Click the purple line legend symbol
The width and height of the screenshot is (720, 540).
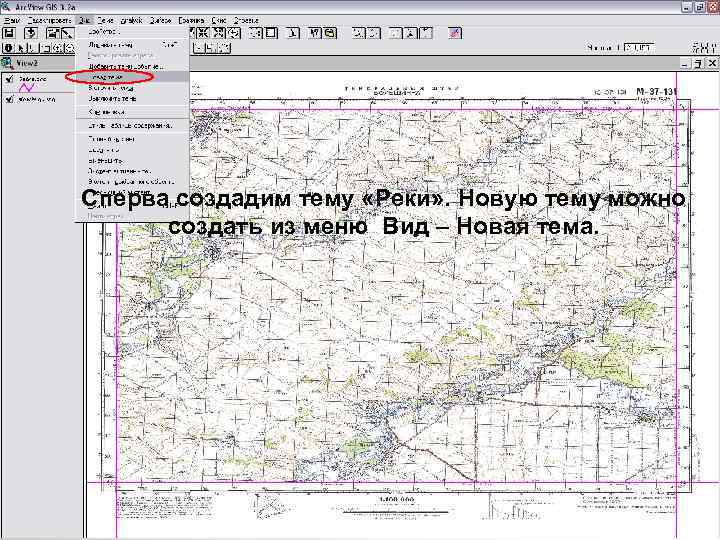point(26,87)
